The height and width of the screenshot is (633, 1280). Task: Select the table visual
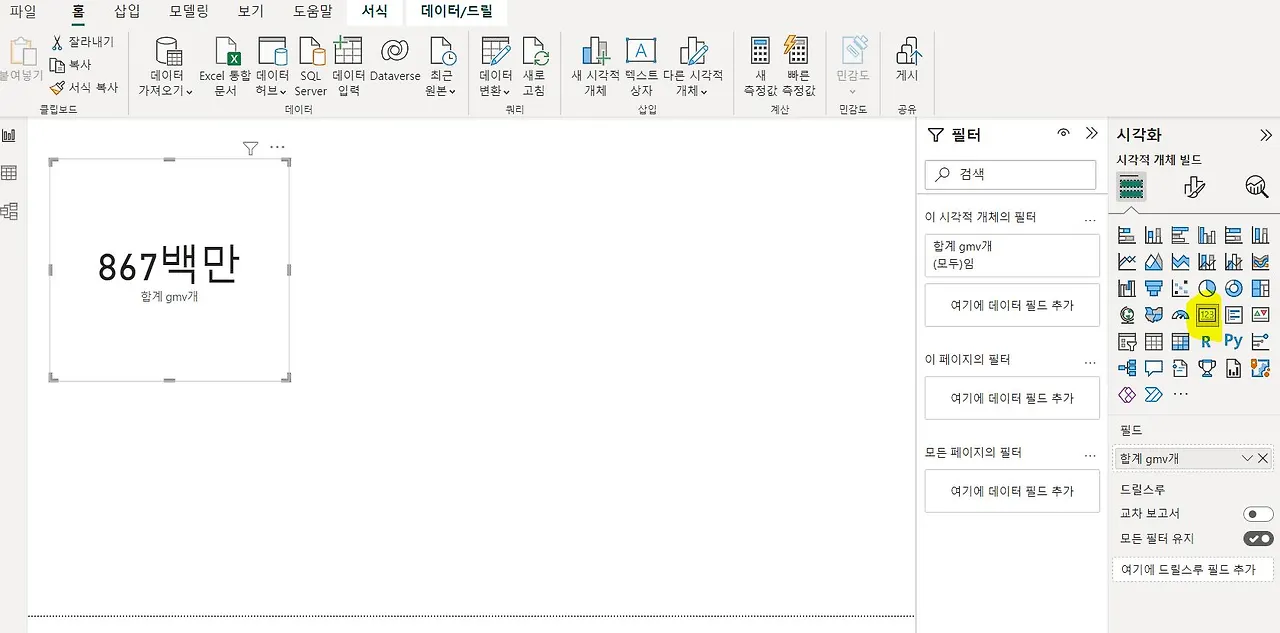coord(1154,341)
